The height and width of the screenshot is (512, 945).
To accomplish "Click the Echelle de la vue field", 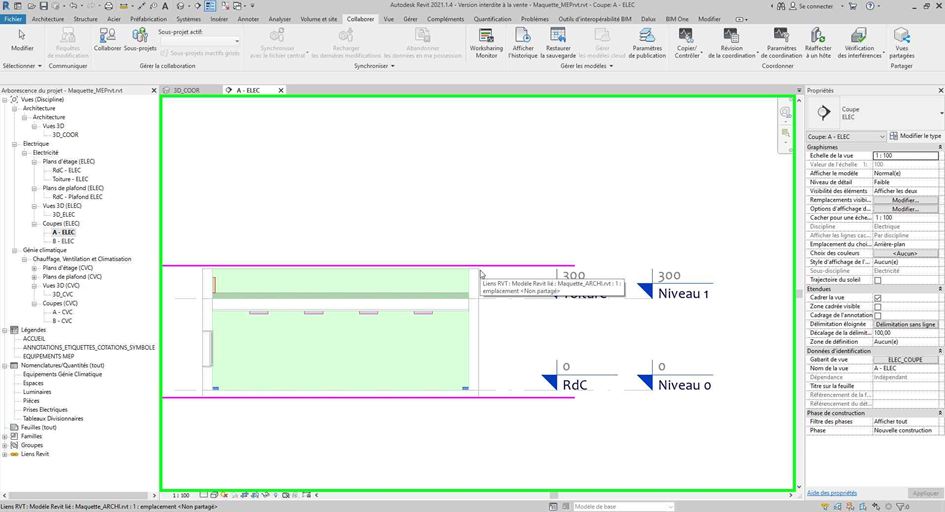I will coord(905,156).
